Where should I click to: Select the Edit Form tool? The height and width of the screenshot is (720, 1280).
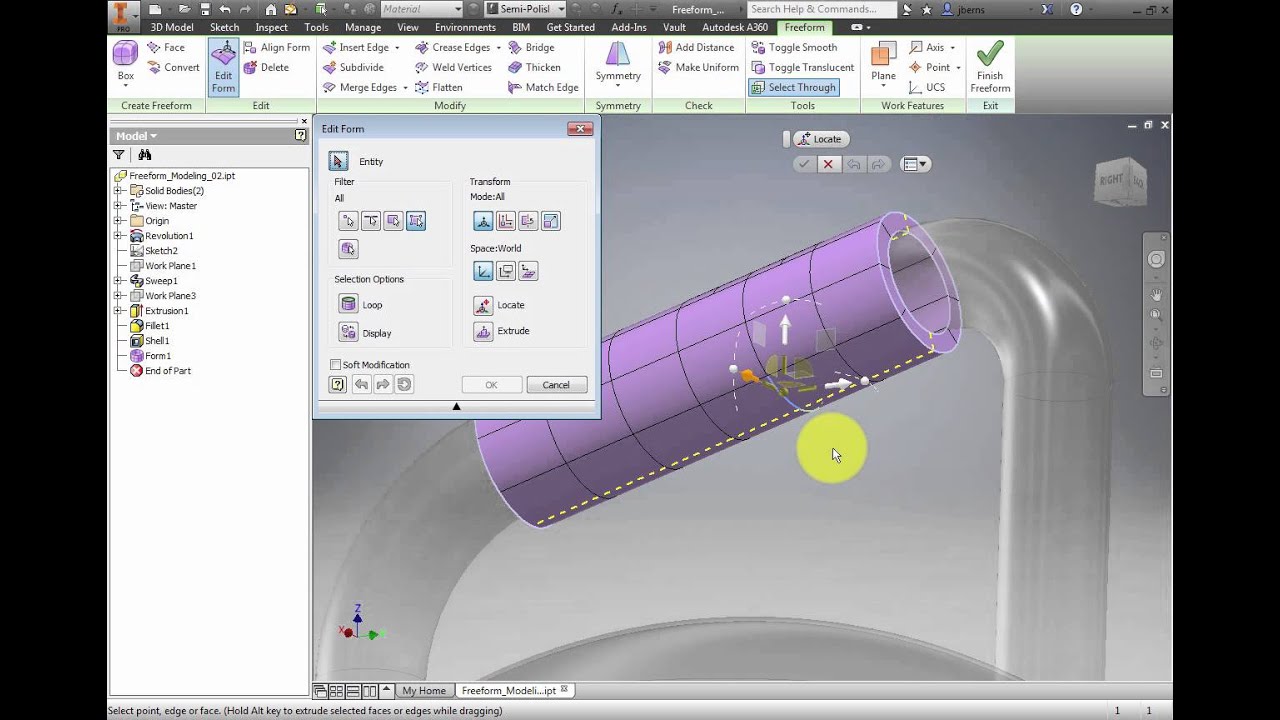(x=223, y=67)
